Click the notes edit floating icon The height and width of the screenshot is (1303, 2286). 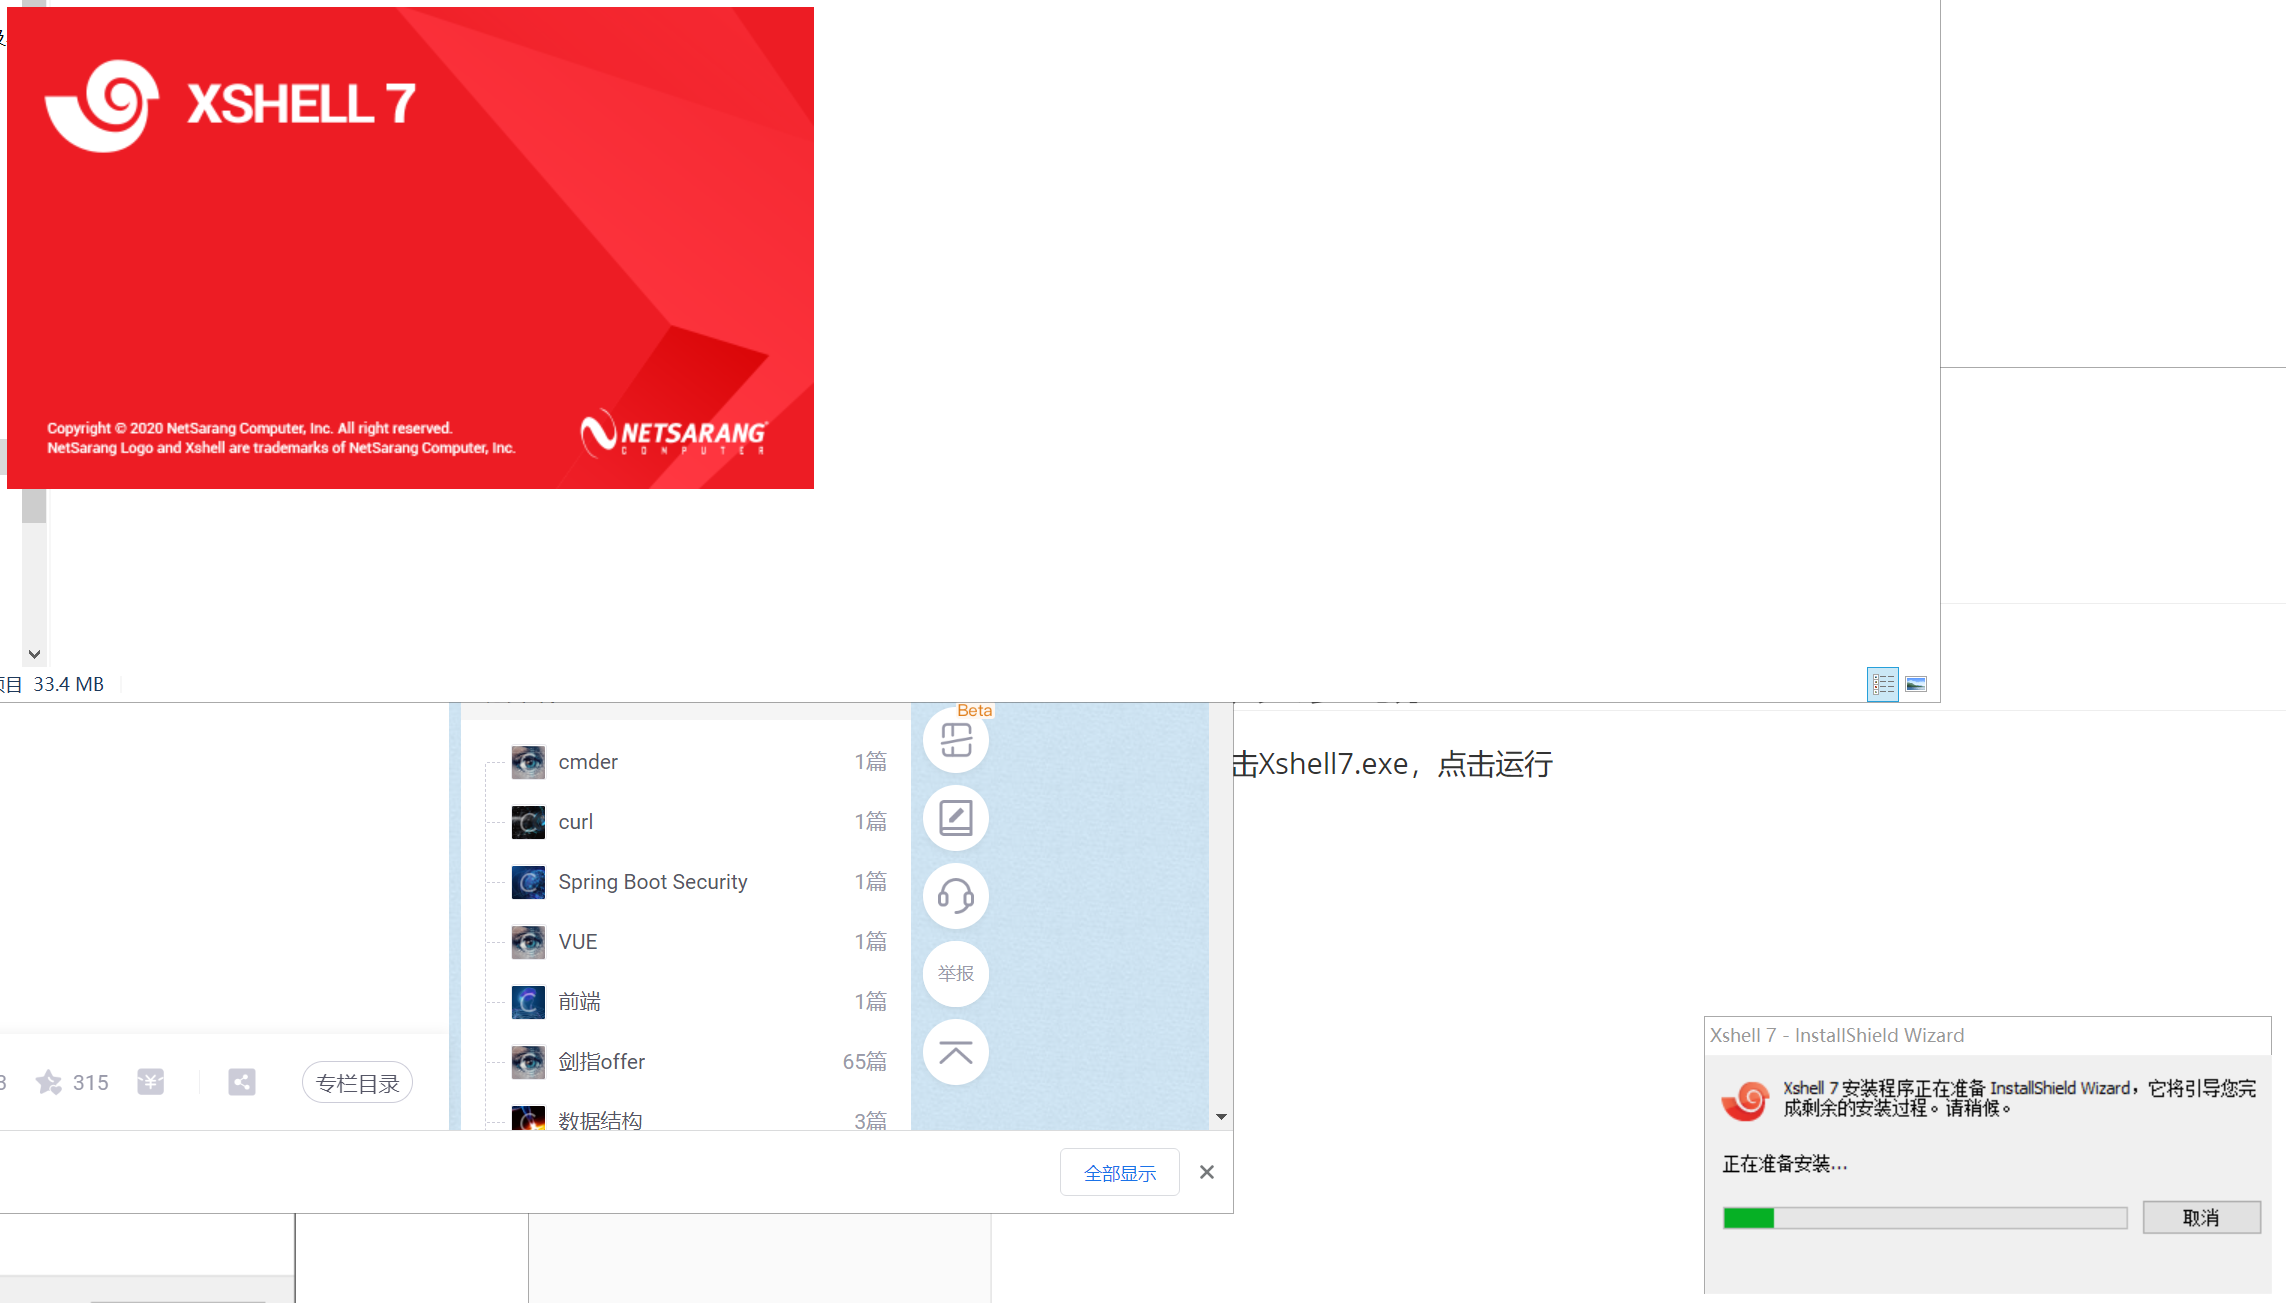coord(956,818)
